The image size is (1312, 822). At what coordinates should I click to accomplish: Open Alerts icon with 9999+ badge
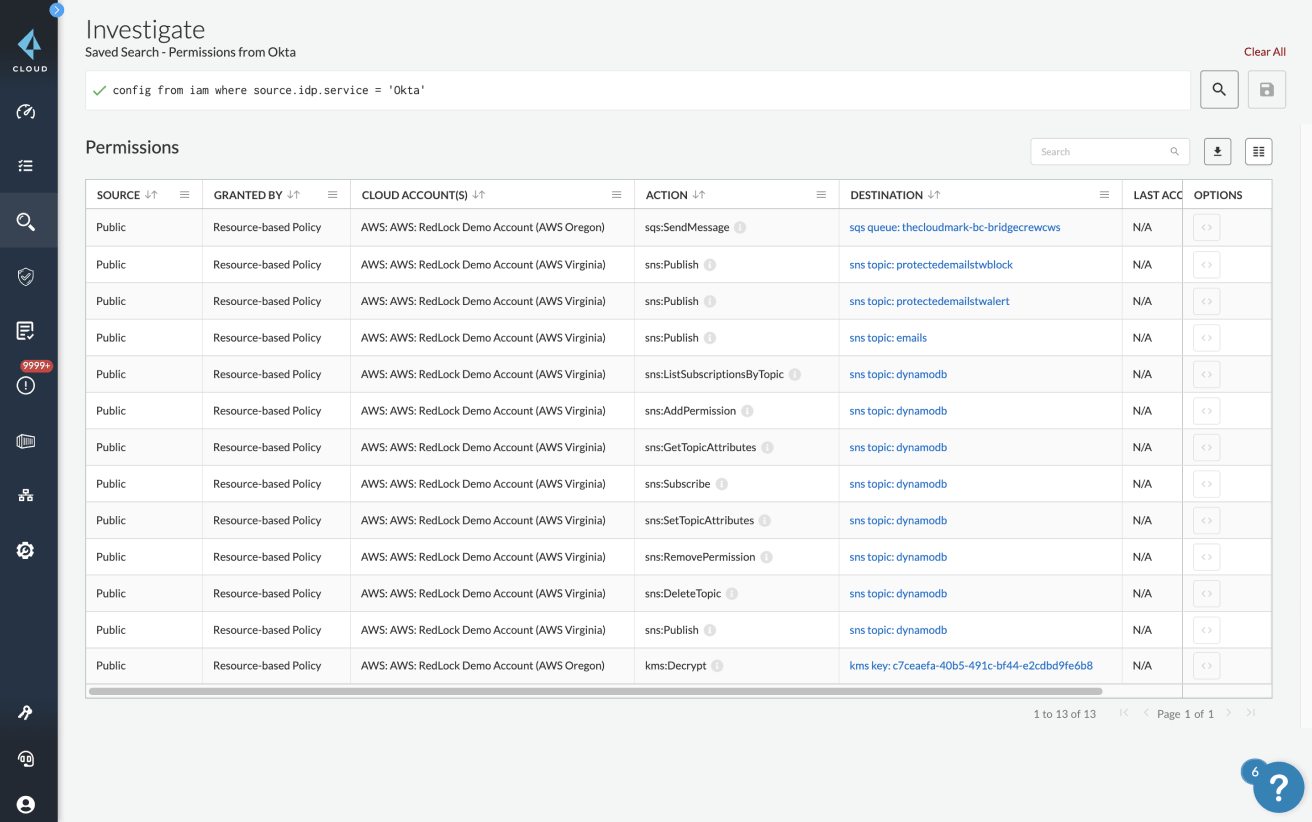pos(26,385)
